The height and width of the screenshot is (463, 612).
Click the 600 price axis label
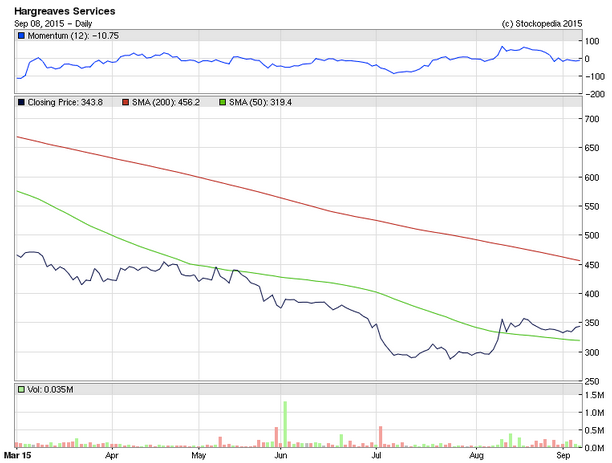point(592,177)
